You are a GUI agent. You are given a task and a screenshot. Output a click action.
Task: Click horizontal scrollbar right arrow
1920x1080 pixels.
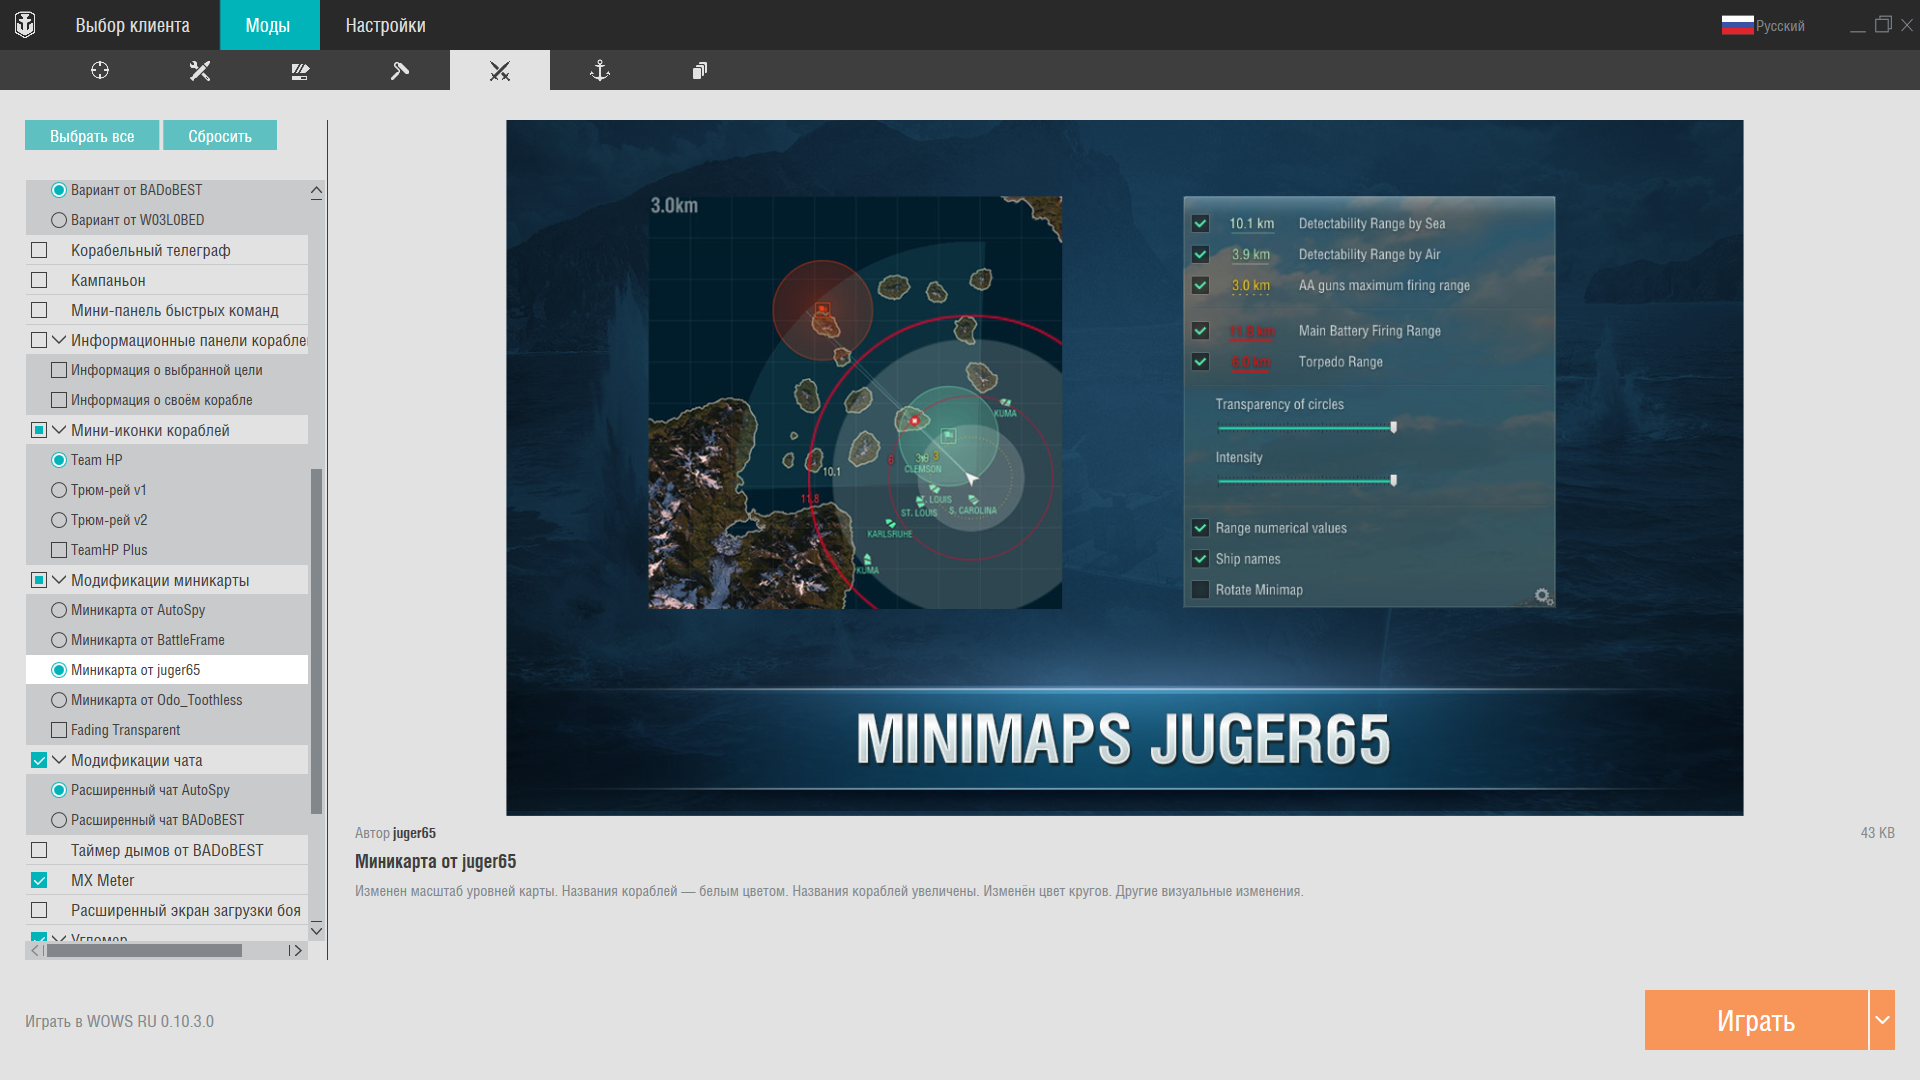(297, 950)
